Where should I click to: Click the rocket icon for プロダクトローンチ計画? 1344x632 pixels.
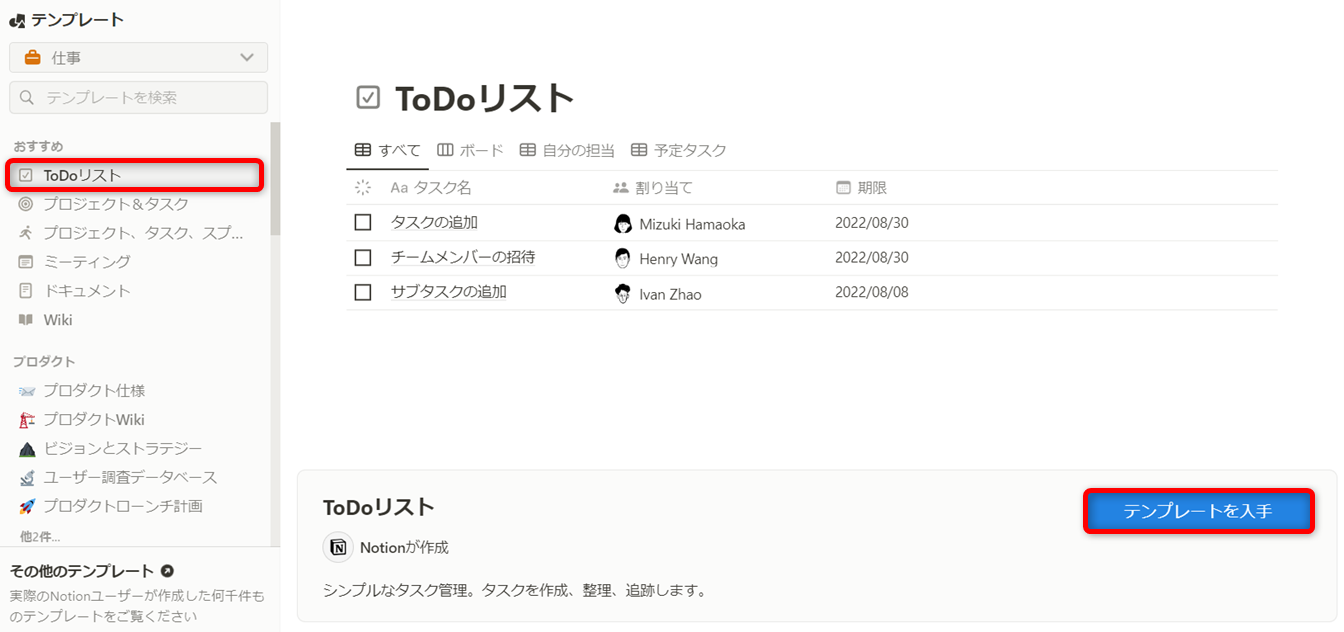tap(28, 506)
